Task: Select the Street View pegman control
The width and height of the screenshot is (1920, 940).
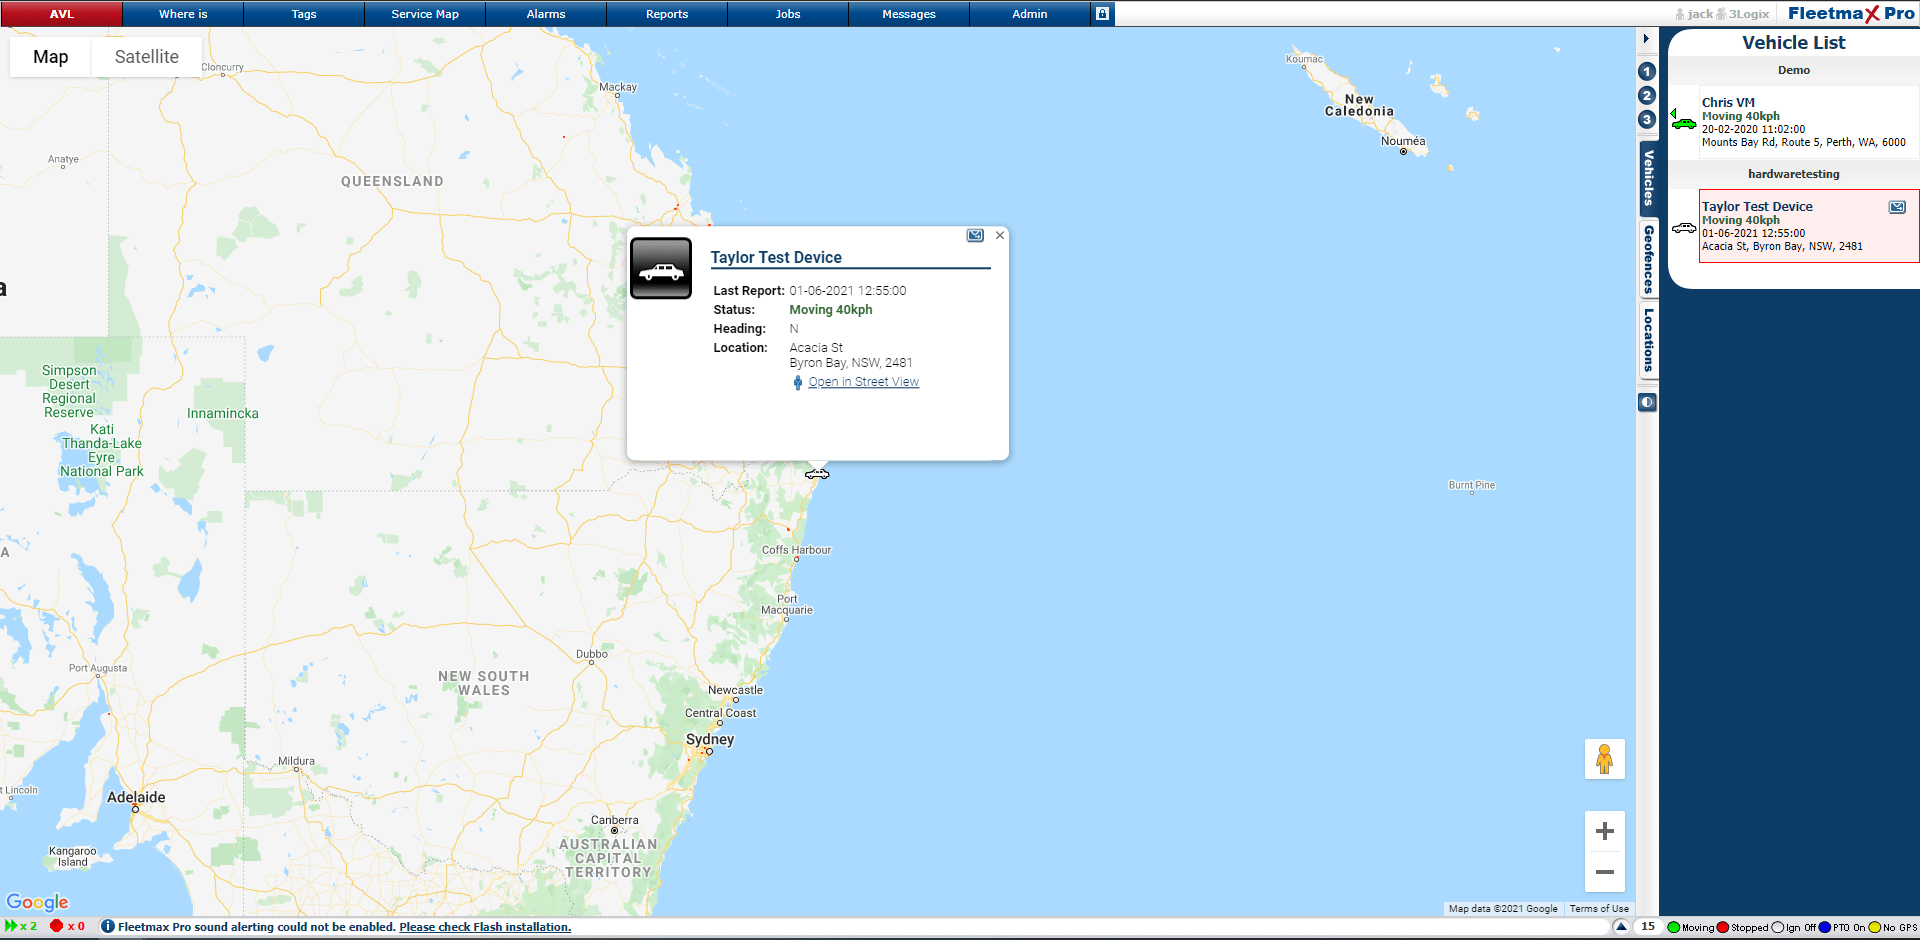Action: tap(1605, 759)
